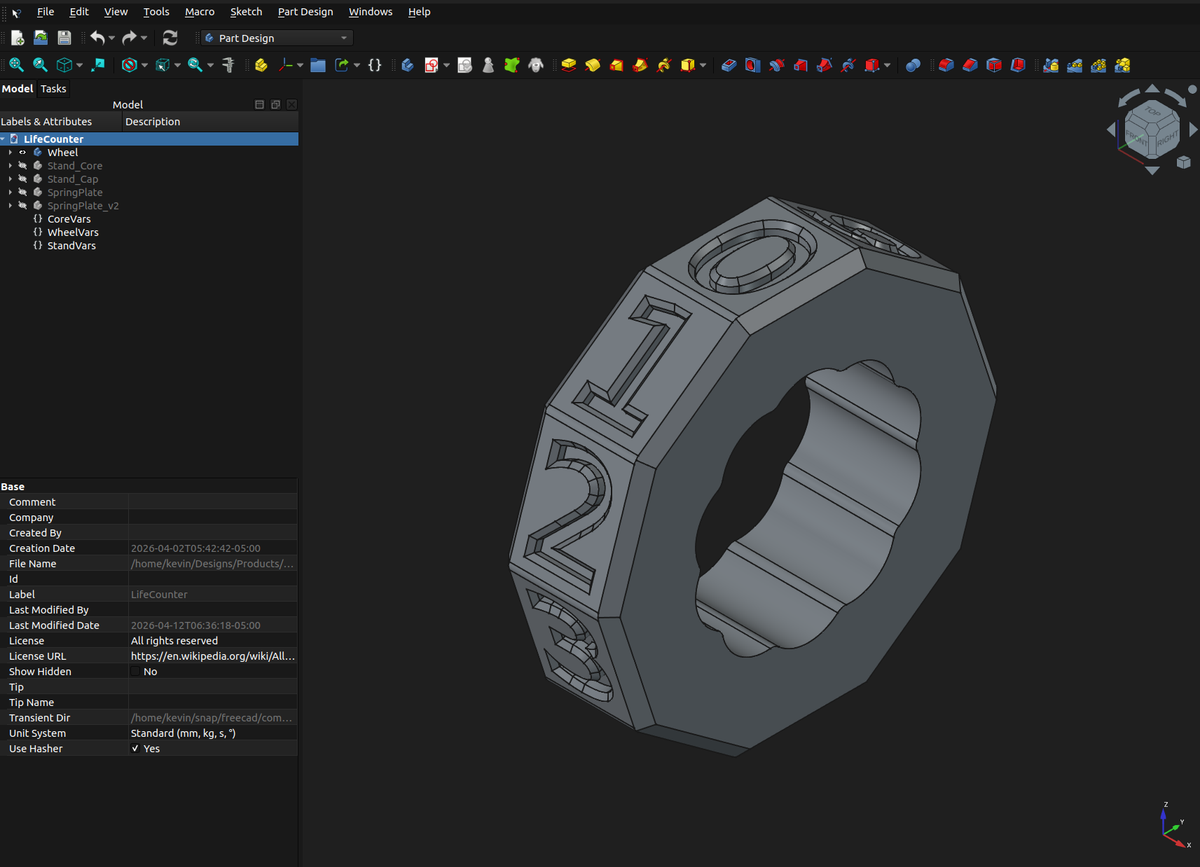
Task: Click the Additive Loft tool
Action: (617, 65)
